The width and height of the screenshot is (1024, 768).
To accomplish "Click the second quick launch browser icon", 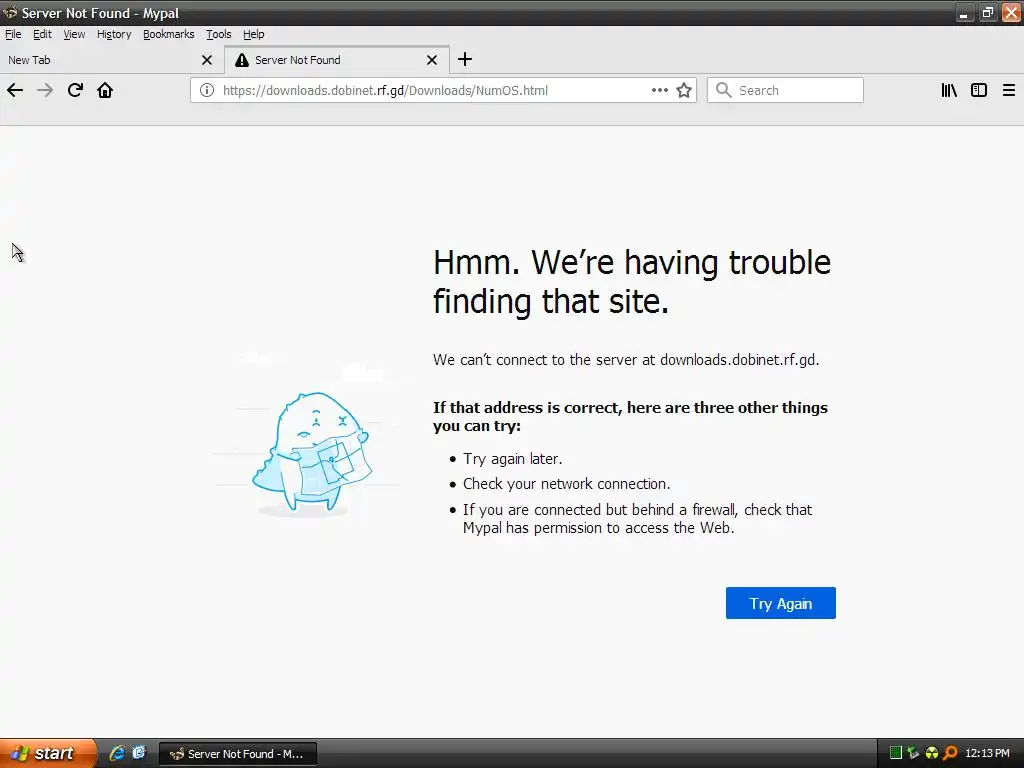I will (139, 753).
